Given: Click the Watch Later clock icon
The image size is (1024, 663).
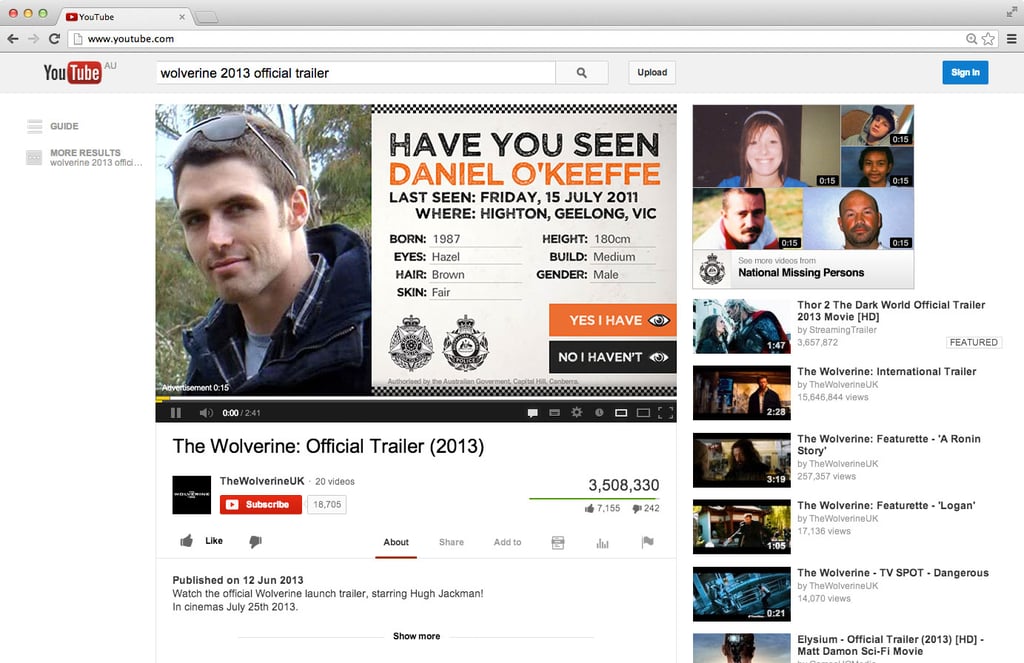Looking at the screenshot, I should (599, 412).
